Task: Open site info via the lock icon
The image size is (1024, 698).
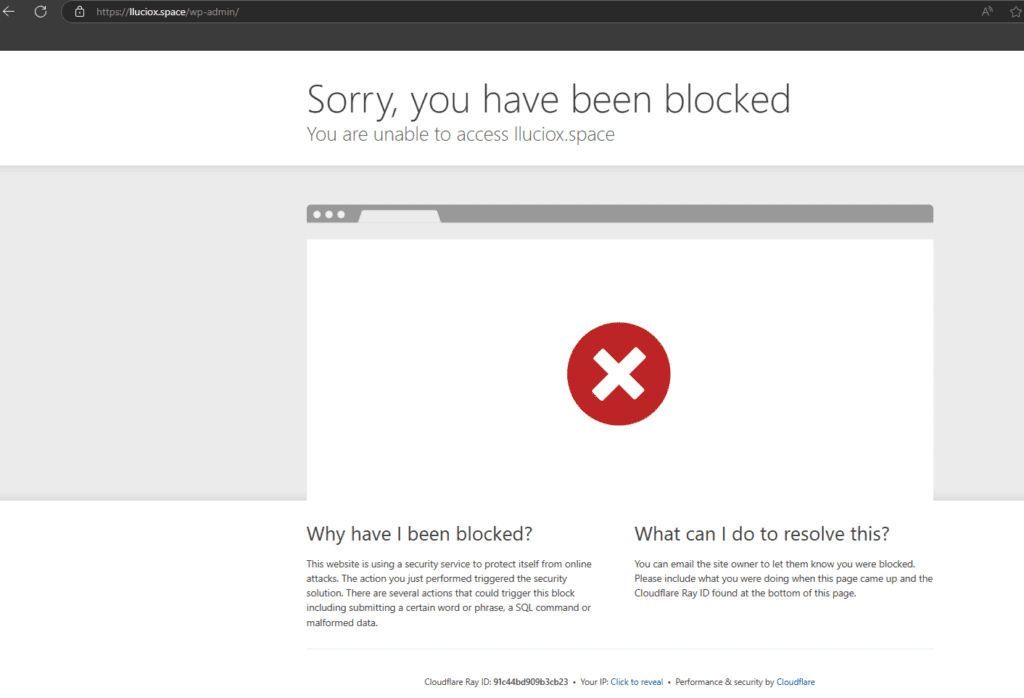Action: [x=80, y=12]
